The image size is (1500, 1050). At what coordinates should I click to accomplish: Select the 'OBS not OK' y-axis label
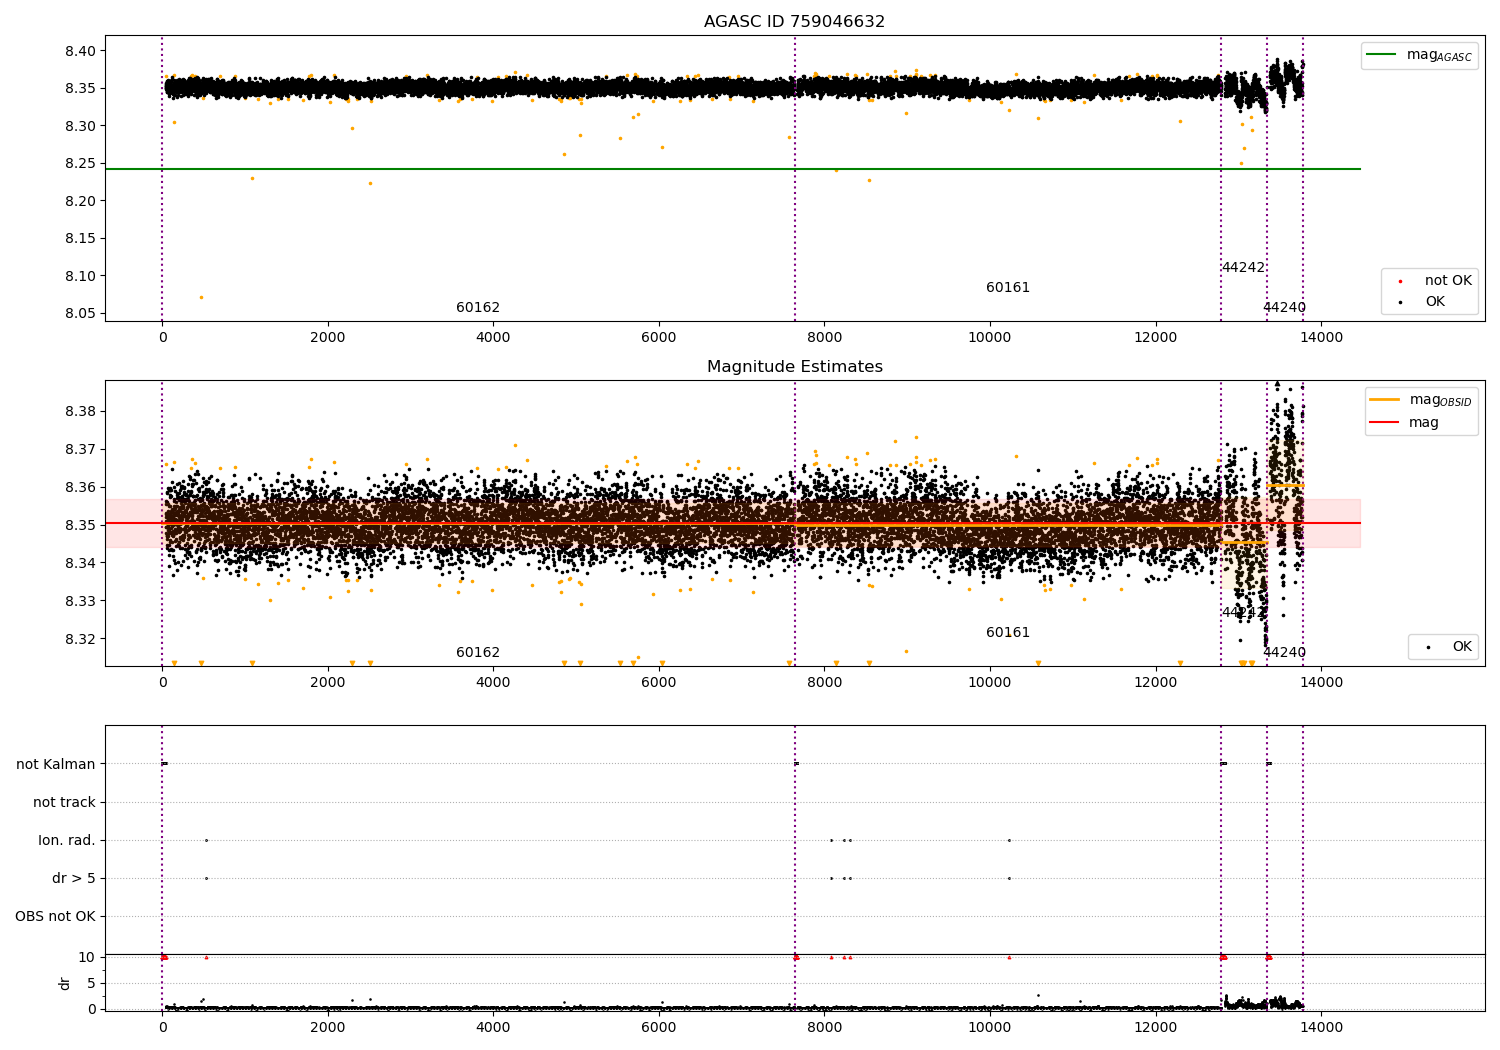tap(55, 916)
